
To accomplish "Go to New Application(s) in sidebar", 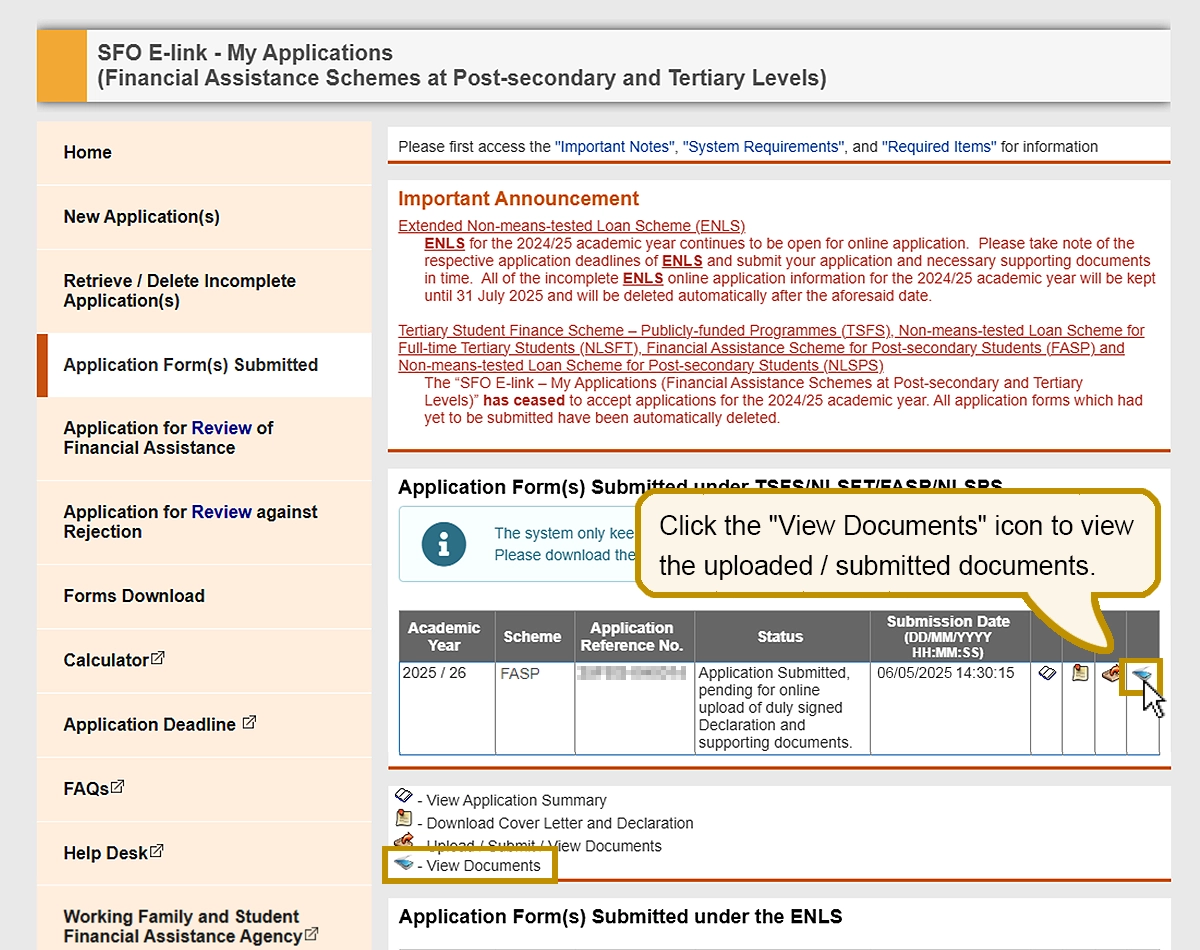I will tap(141, 216).
